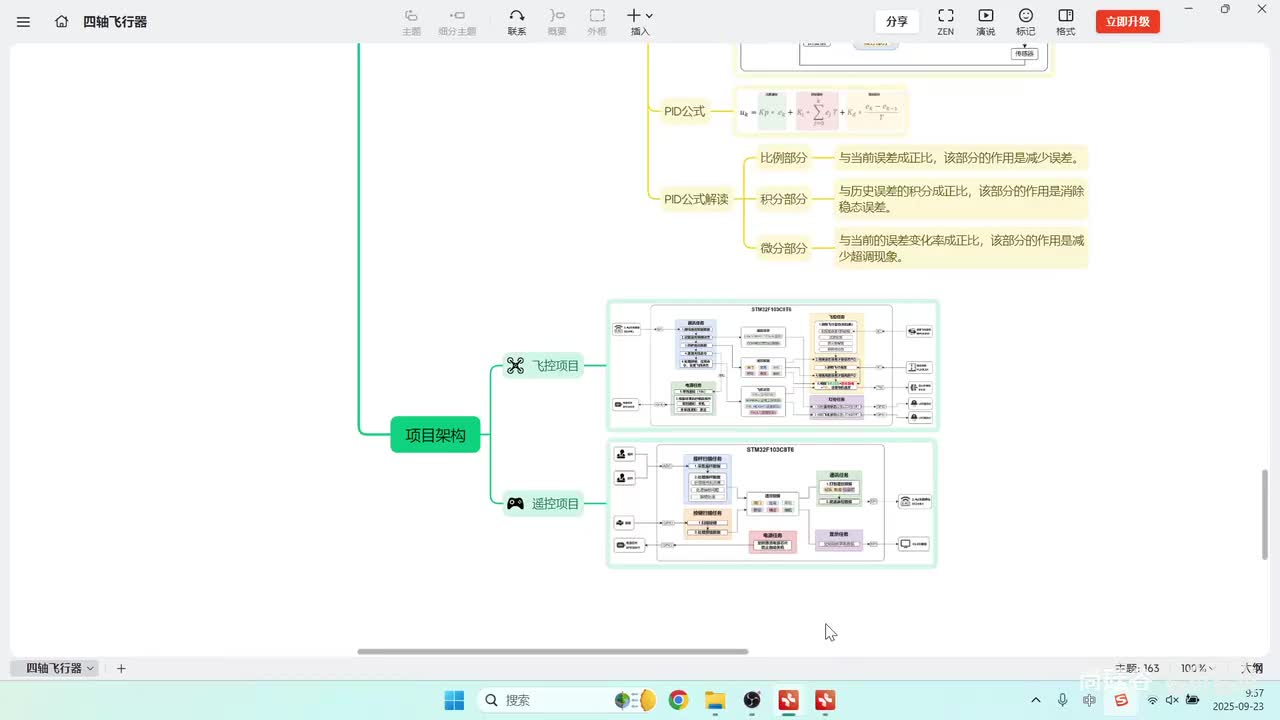Viewport: 1280px width, 720px height.
Task: Add a new topic with 主题 tool
Action: [411, 22]
